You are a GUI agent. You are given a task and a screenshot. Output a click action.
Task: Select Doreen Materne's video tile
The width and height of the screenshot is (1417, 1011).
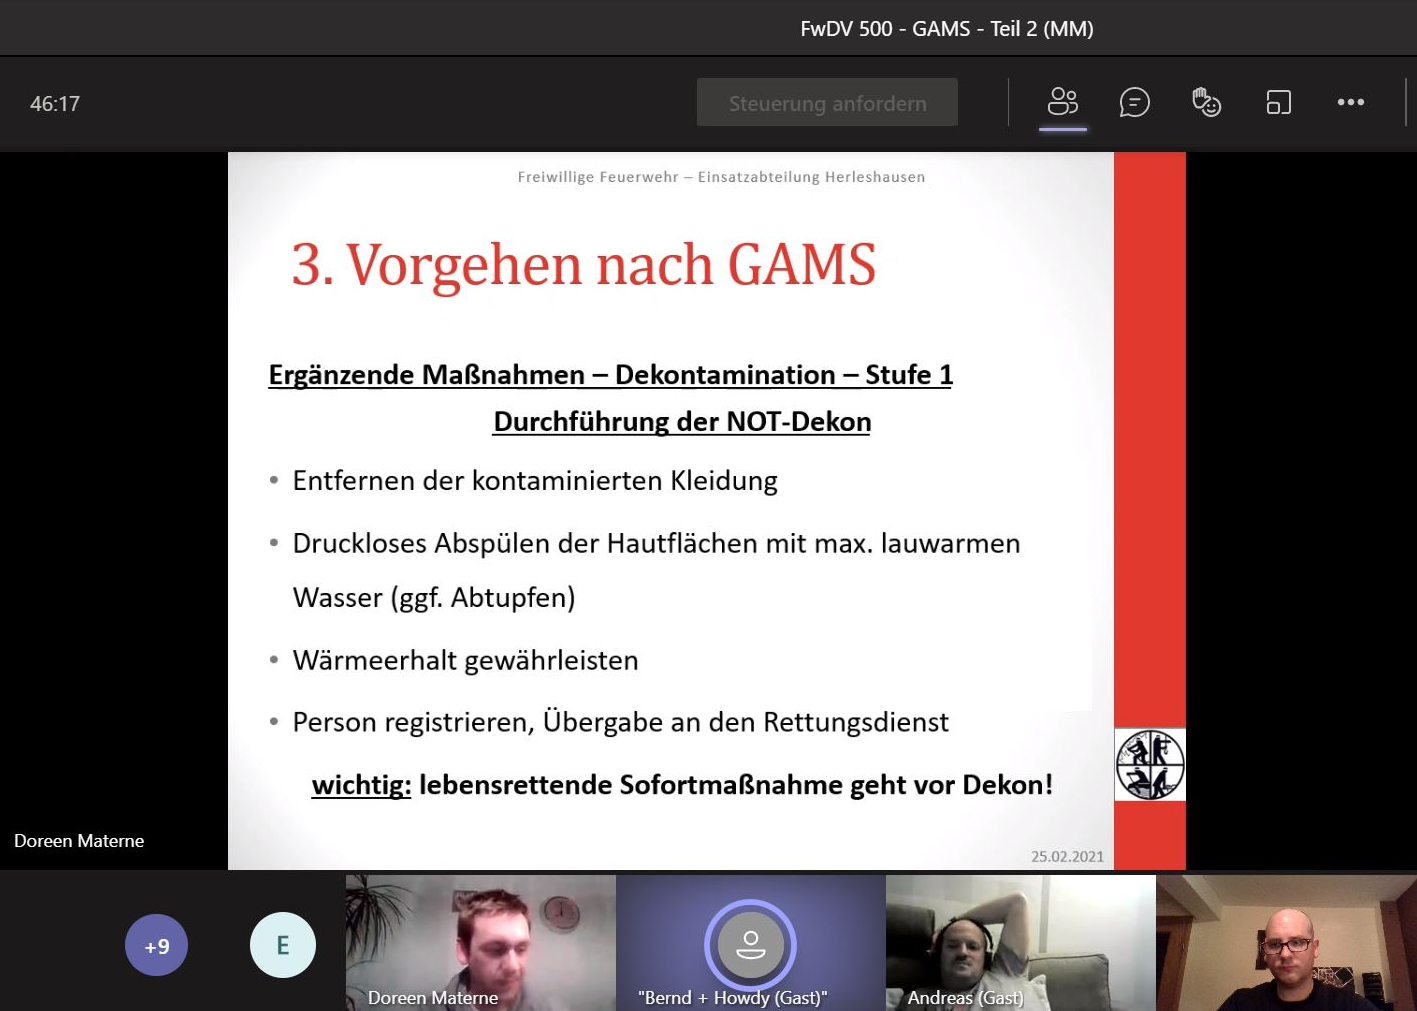click(481, 943)
